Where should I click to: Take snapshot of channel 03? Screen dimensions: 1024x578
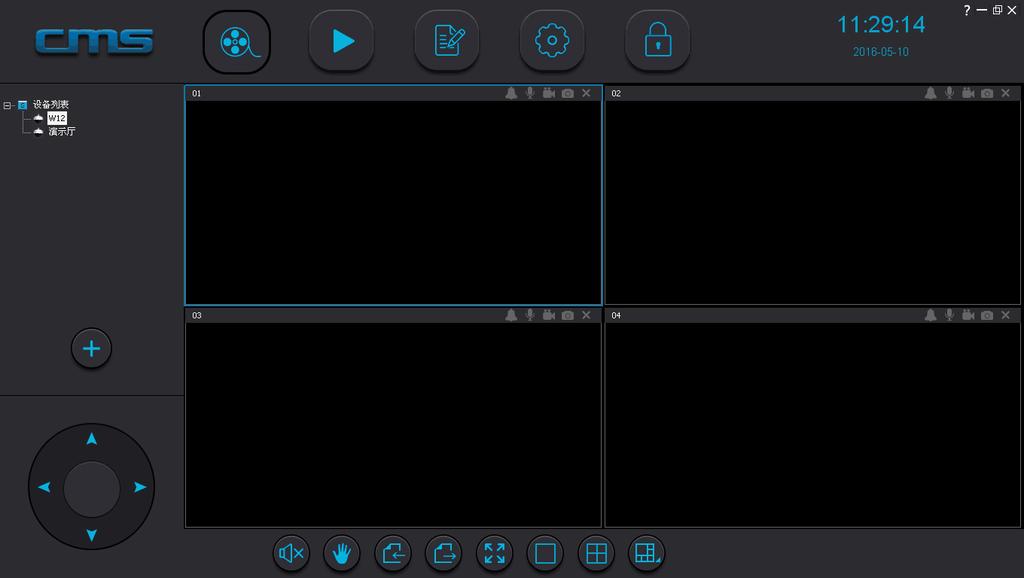(568, 315)
